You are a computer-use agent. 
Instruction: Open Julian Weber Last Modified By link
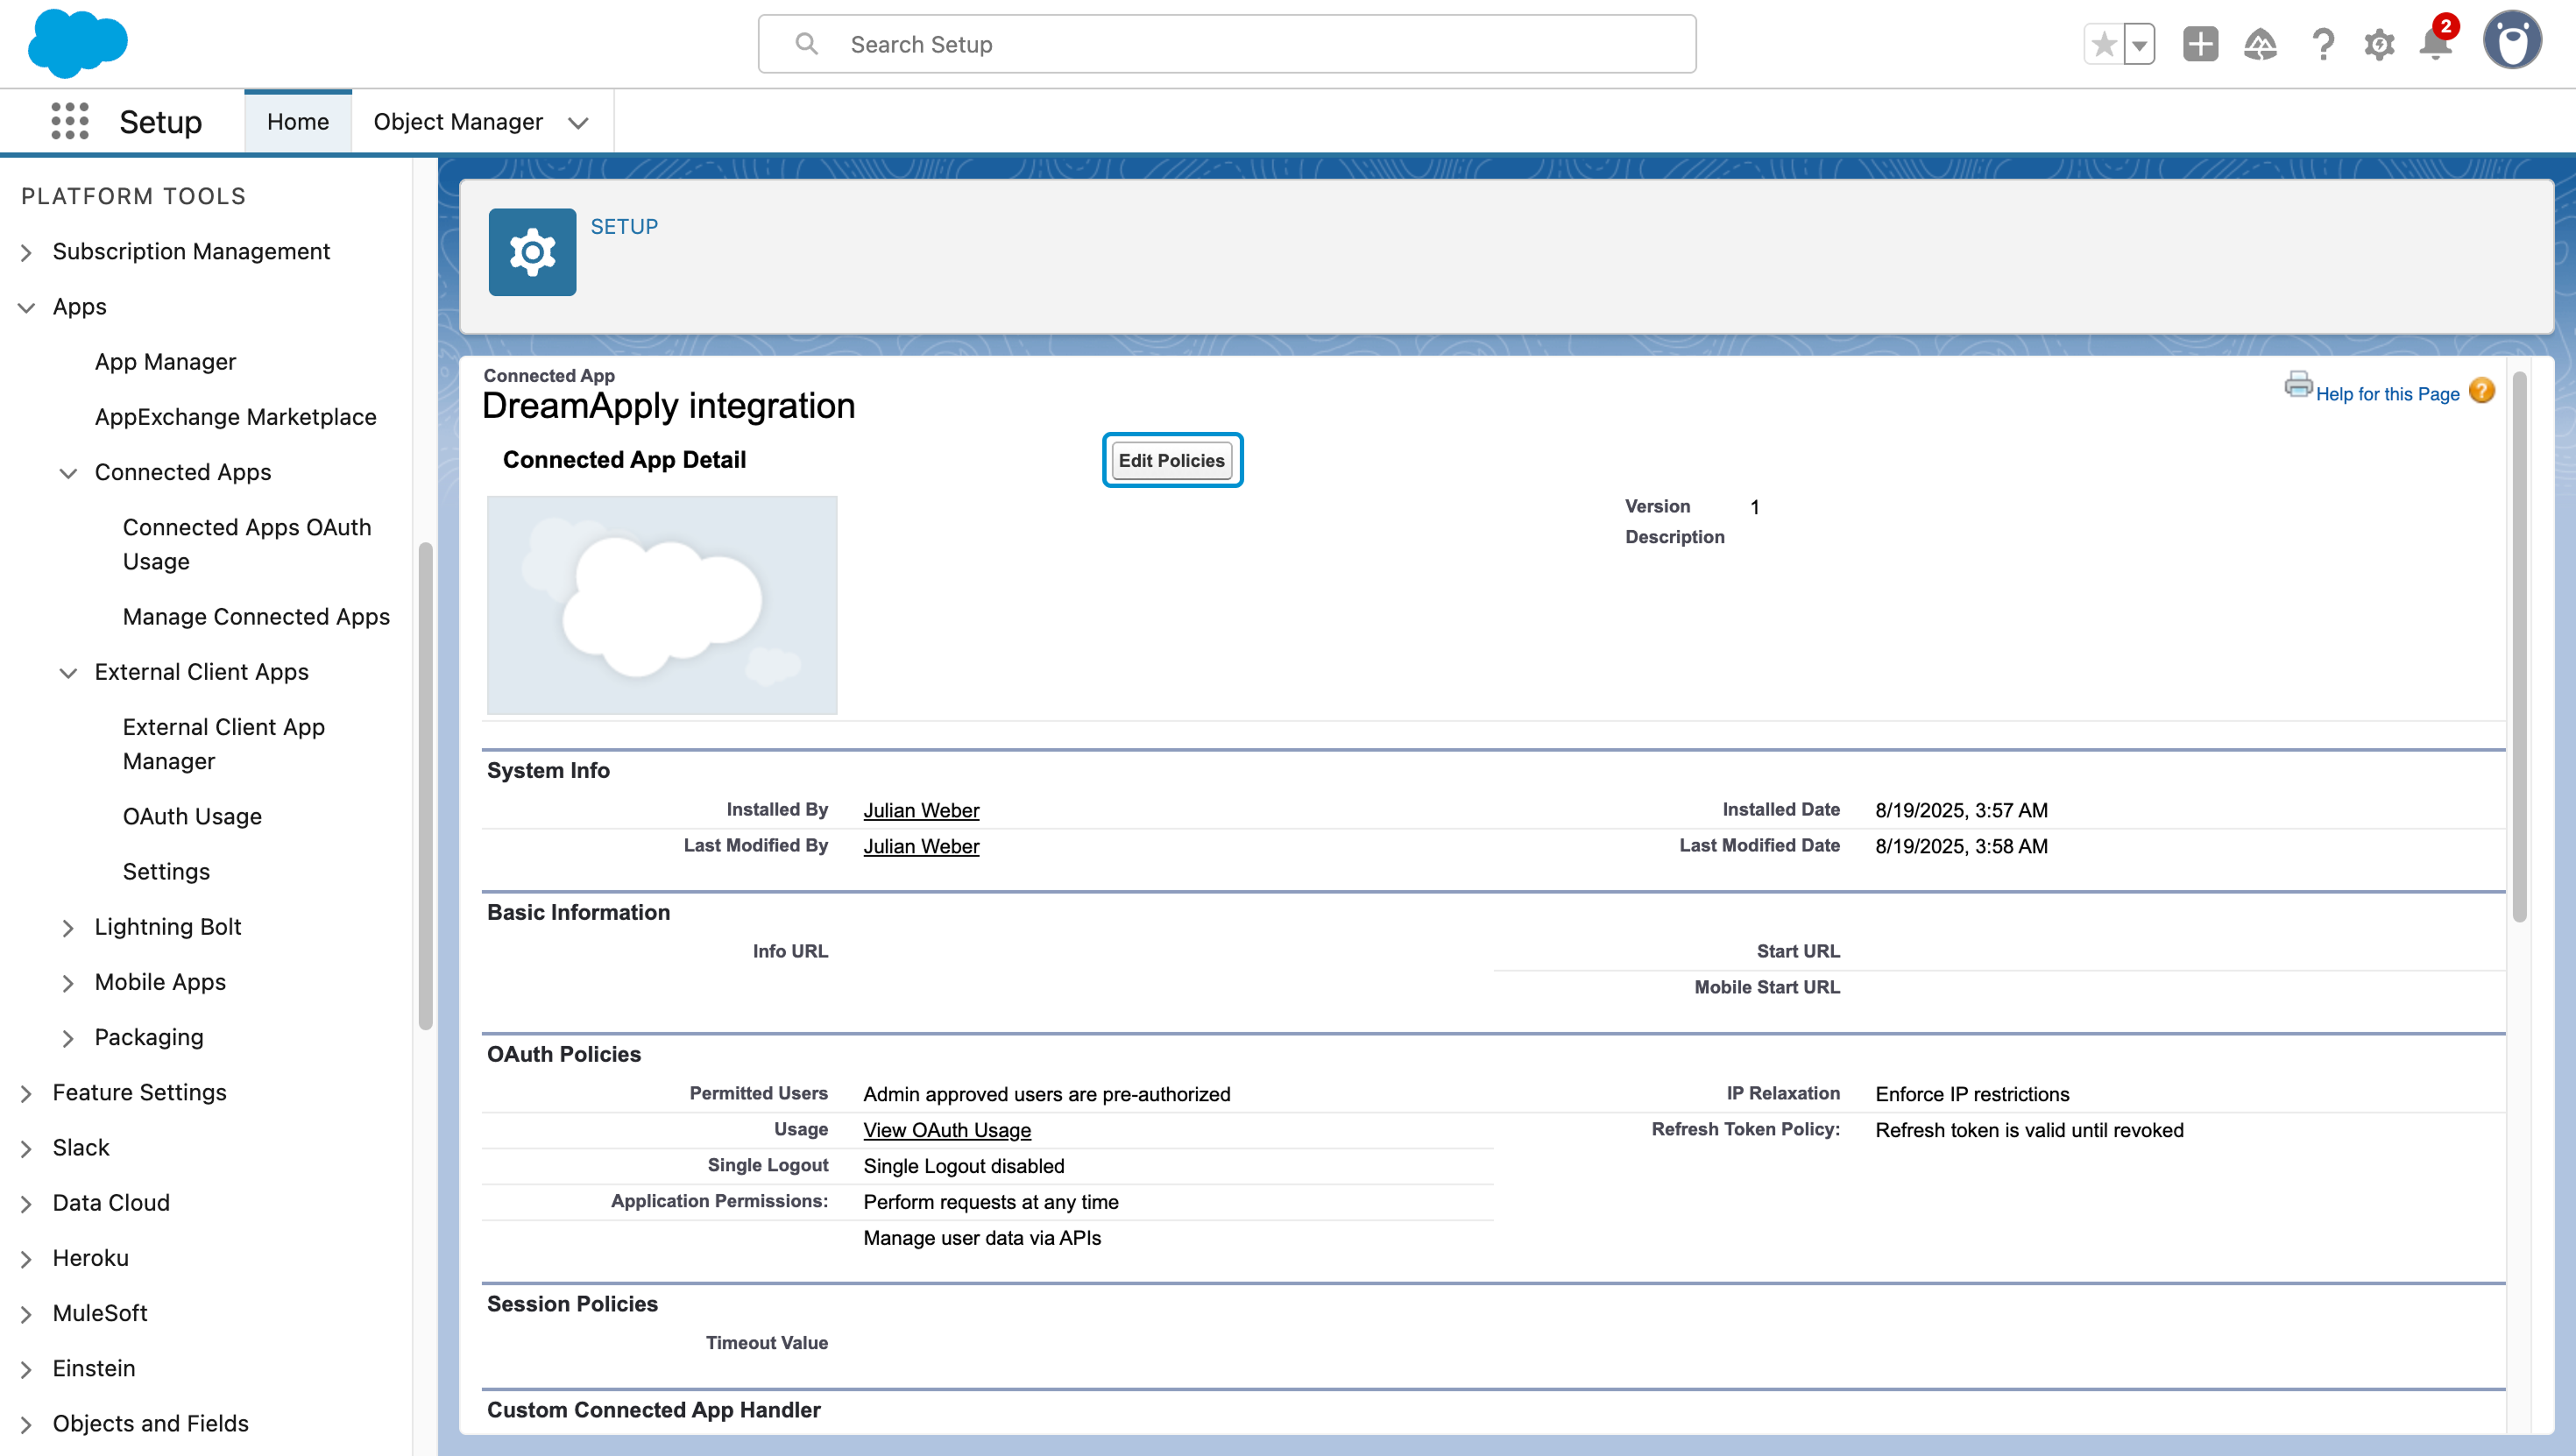pos(921,846)
